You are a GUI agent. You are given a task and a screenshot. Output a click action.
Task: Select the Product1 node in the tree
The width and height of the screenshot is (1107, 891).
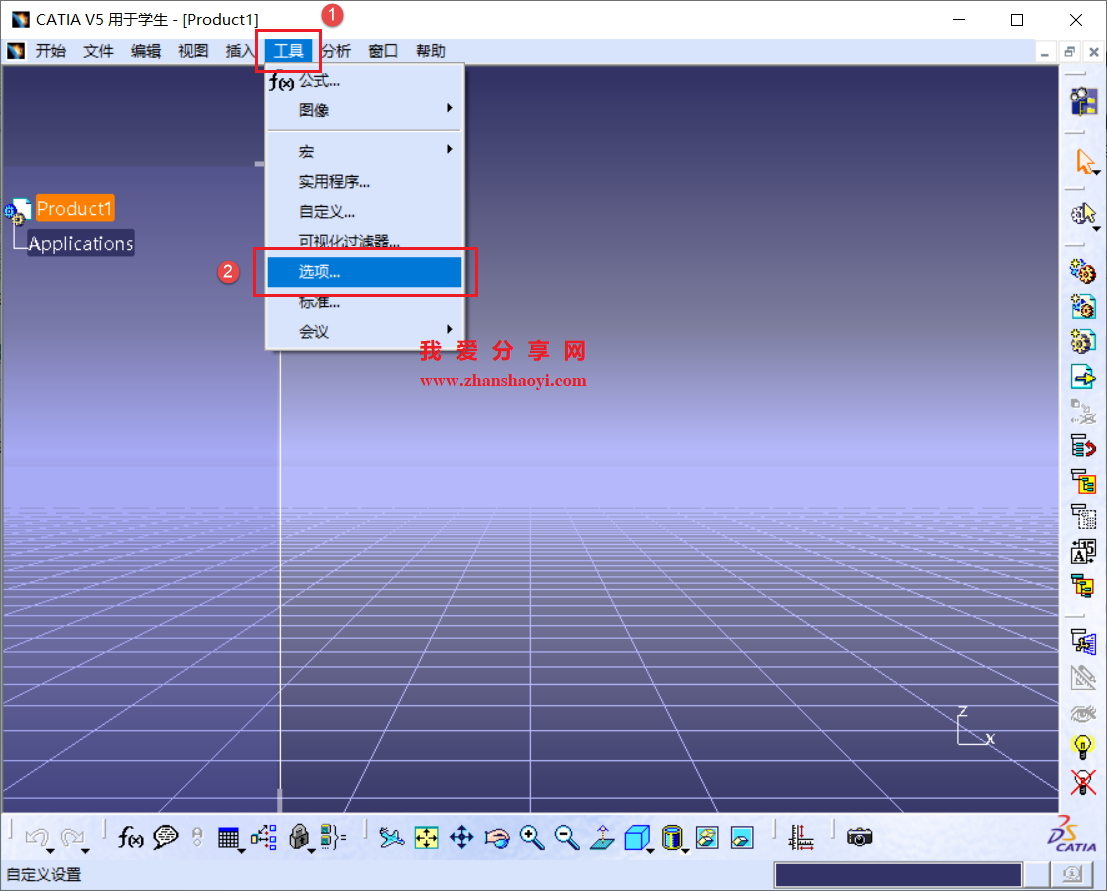pos(74,207)
